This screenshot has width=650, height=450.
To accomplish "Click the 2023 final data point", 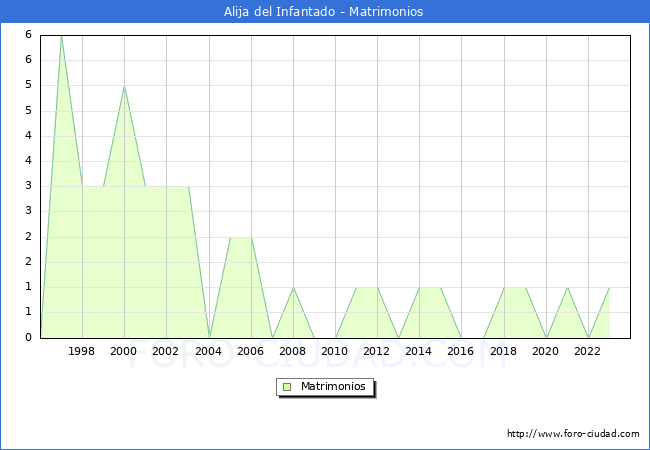I will pos(609,288).
